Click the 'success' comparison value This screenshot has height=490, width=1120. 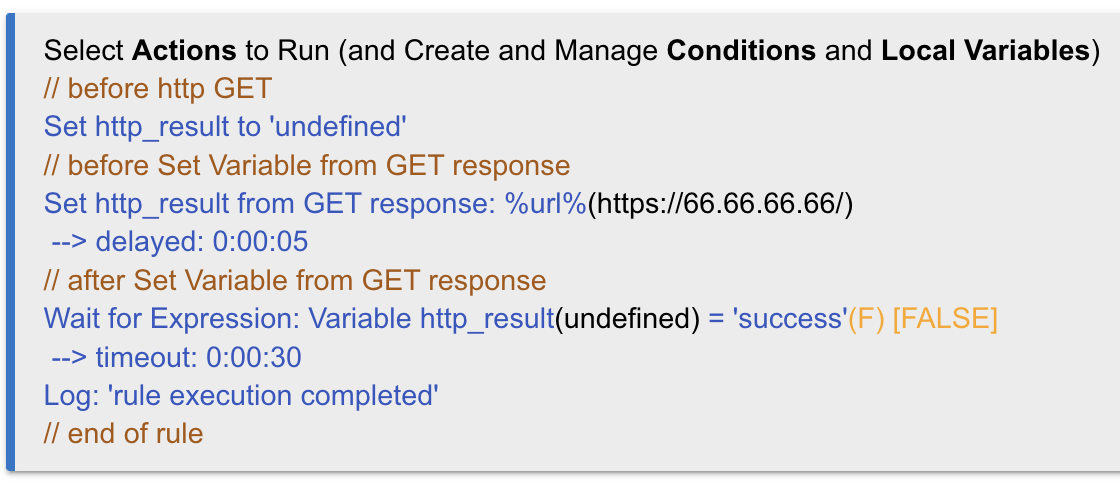[x=789, y=319]
